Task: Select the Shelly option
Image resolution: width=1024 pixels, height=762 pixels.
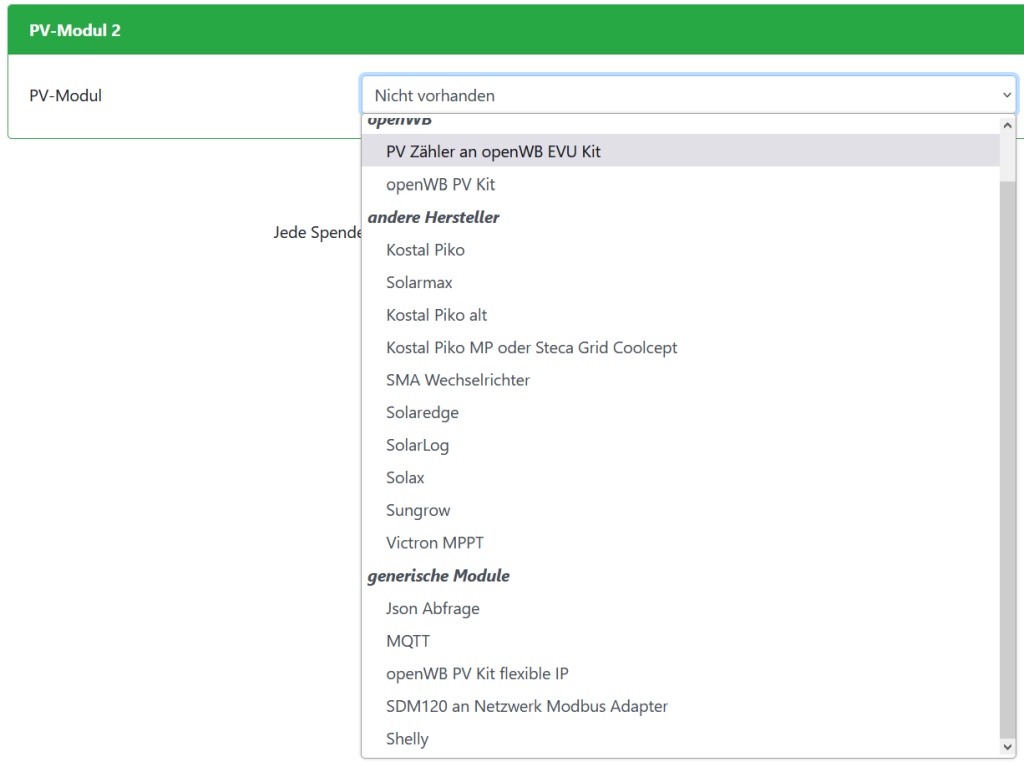Action: click(x=407, y=739)
